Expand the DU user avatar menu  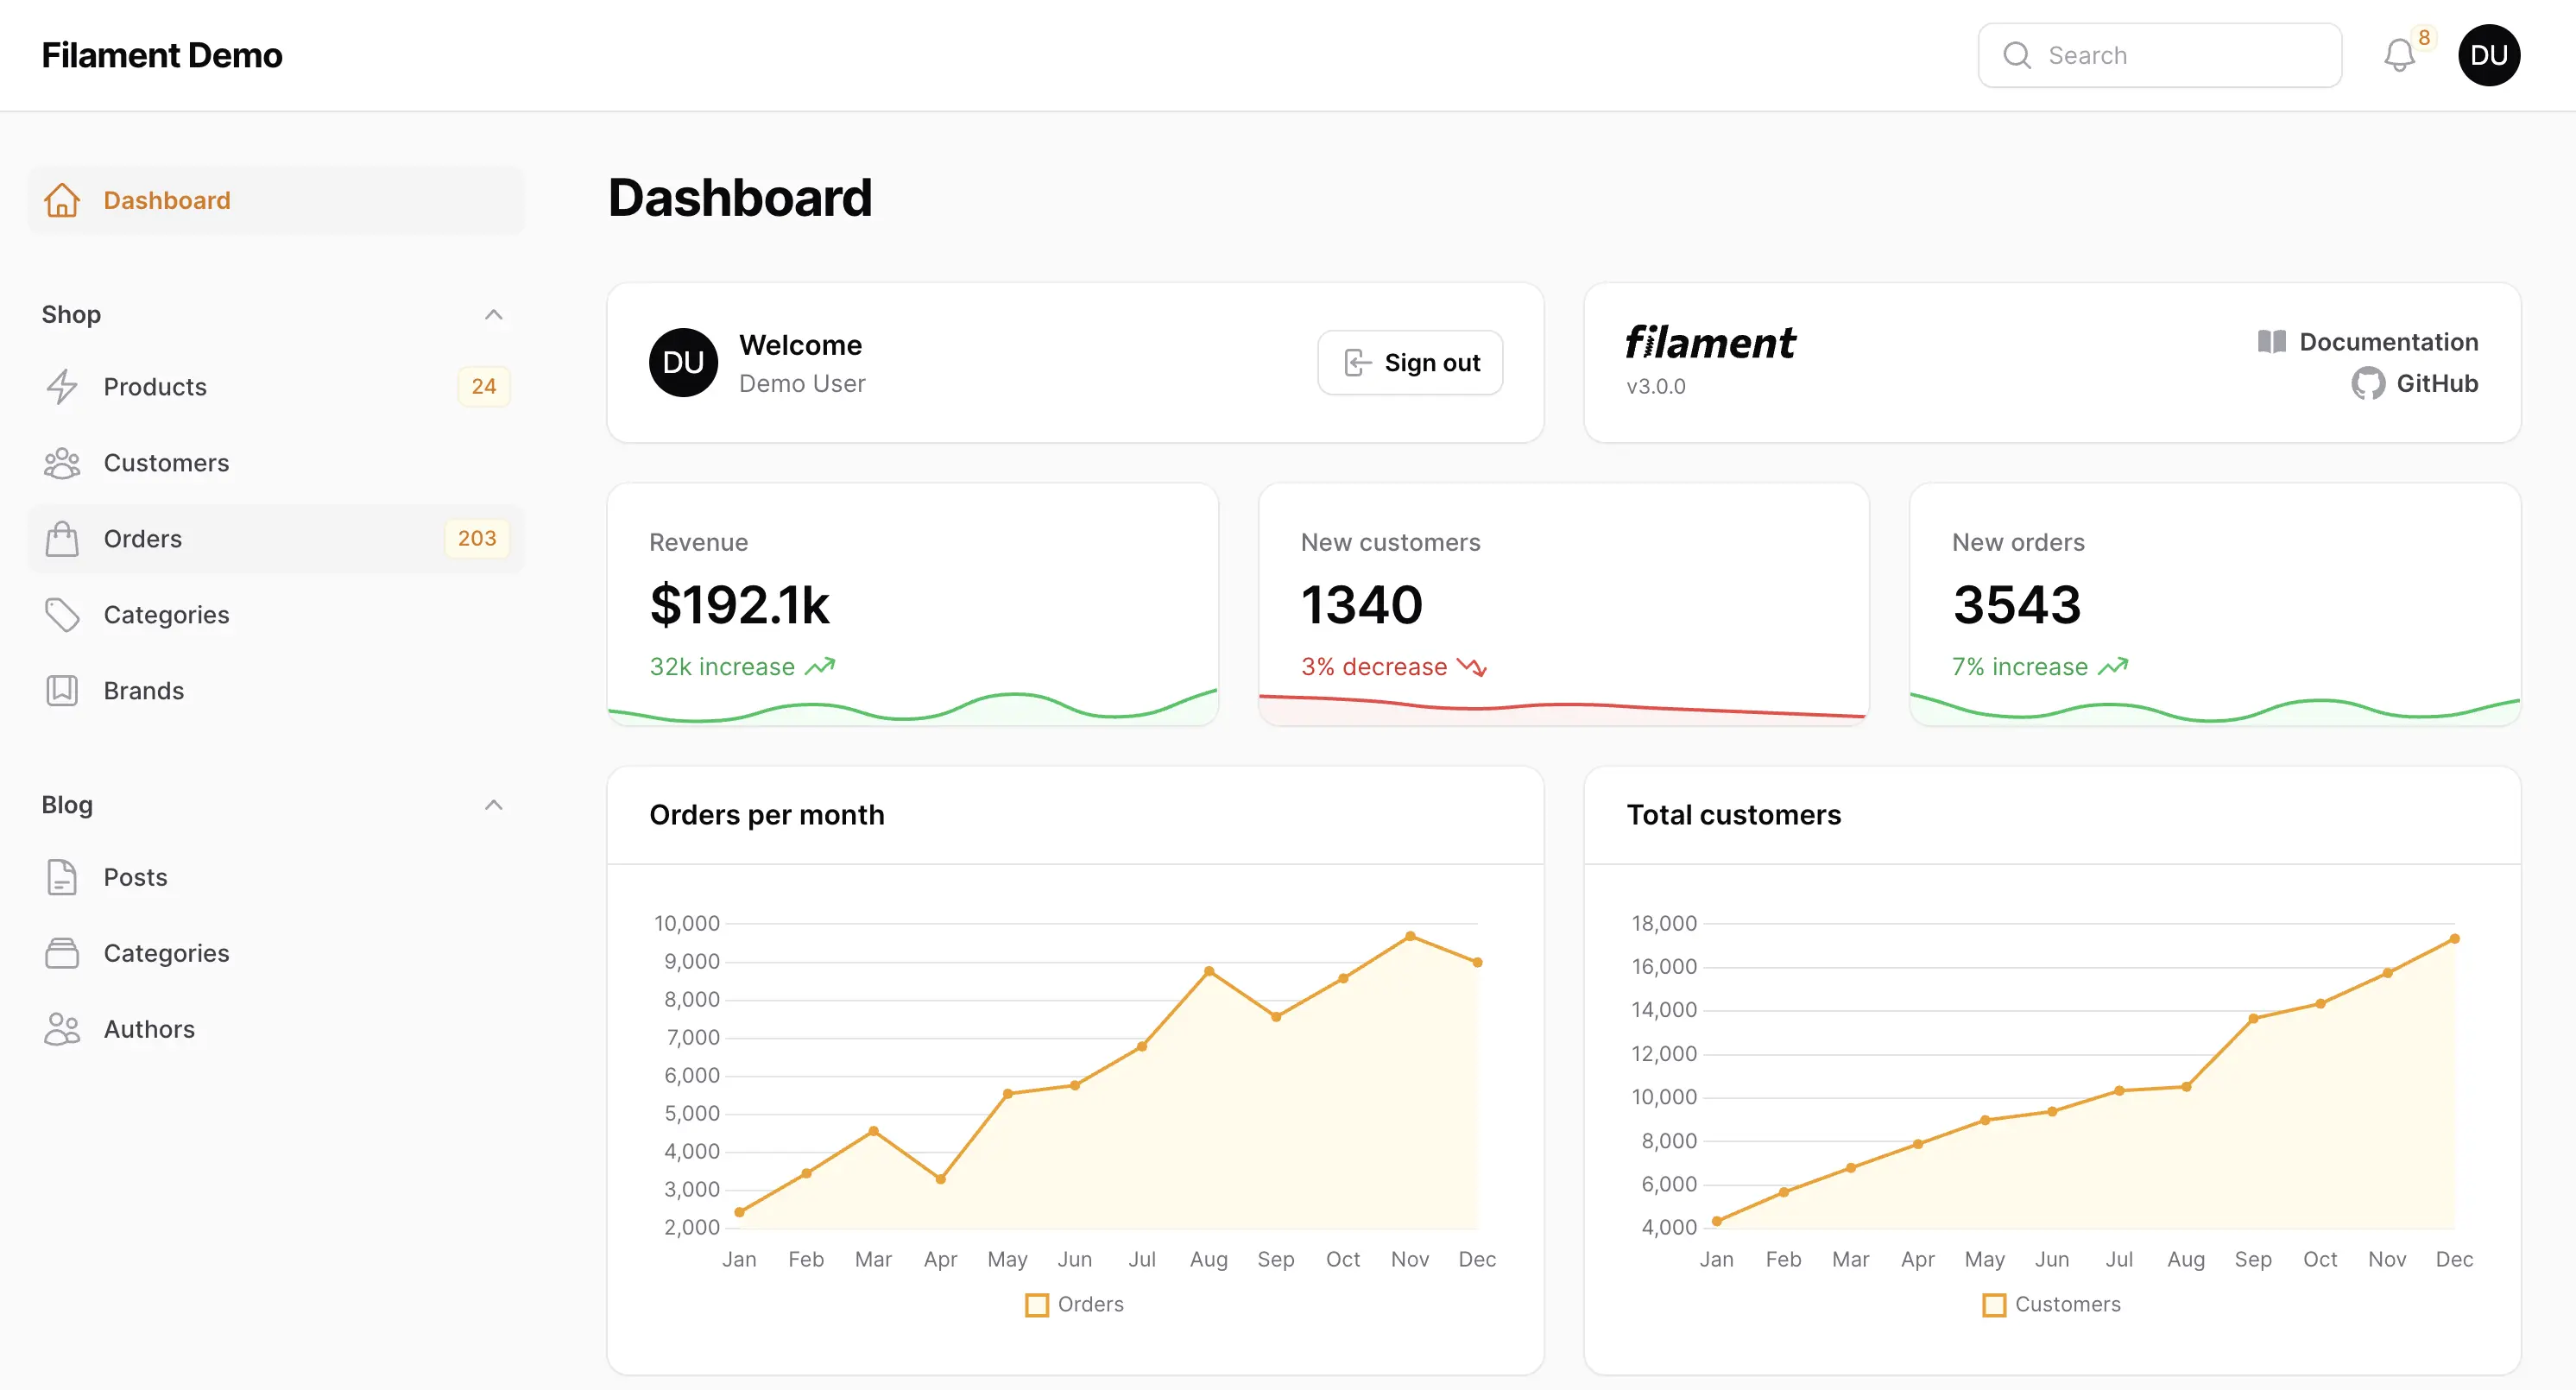coord(2489,55)
